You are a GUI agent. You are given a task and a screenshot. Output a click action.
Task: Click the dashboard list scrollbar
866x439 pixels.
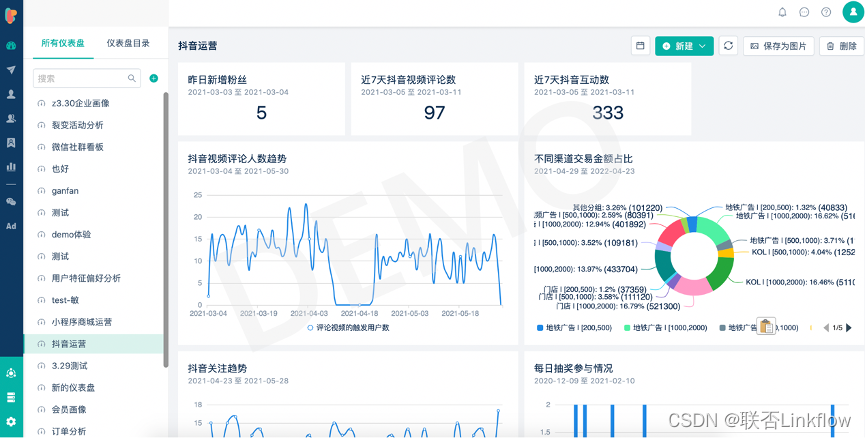pos(166,230)
